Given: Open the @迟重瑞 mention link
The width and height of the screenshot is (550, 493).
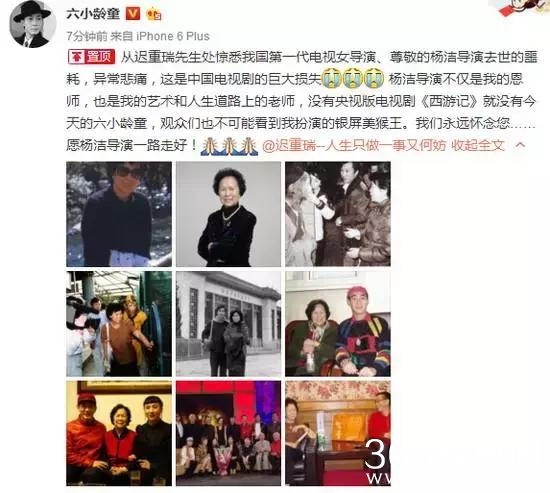Looking at the screenshot, I should pos(354,145).
